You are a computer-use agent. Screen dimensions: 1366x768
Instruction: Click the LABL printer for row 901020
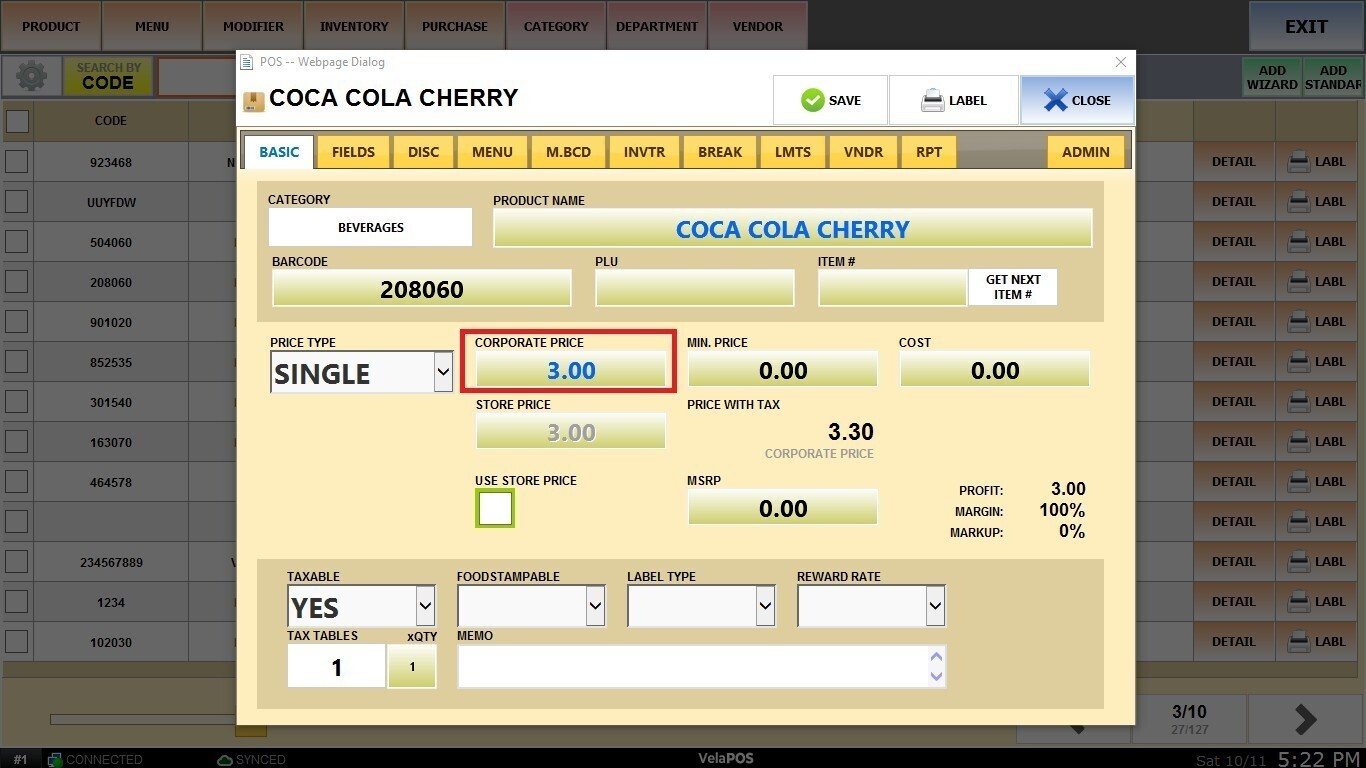pos(1316,321)
